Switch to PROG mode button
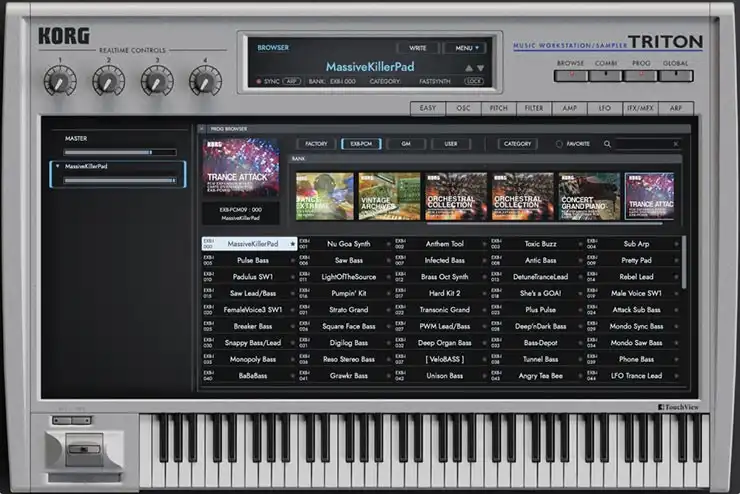The width and height of the screenshot is (740, 494). click(x=641, y=75)
